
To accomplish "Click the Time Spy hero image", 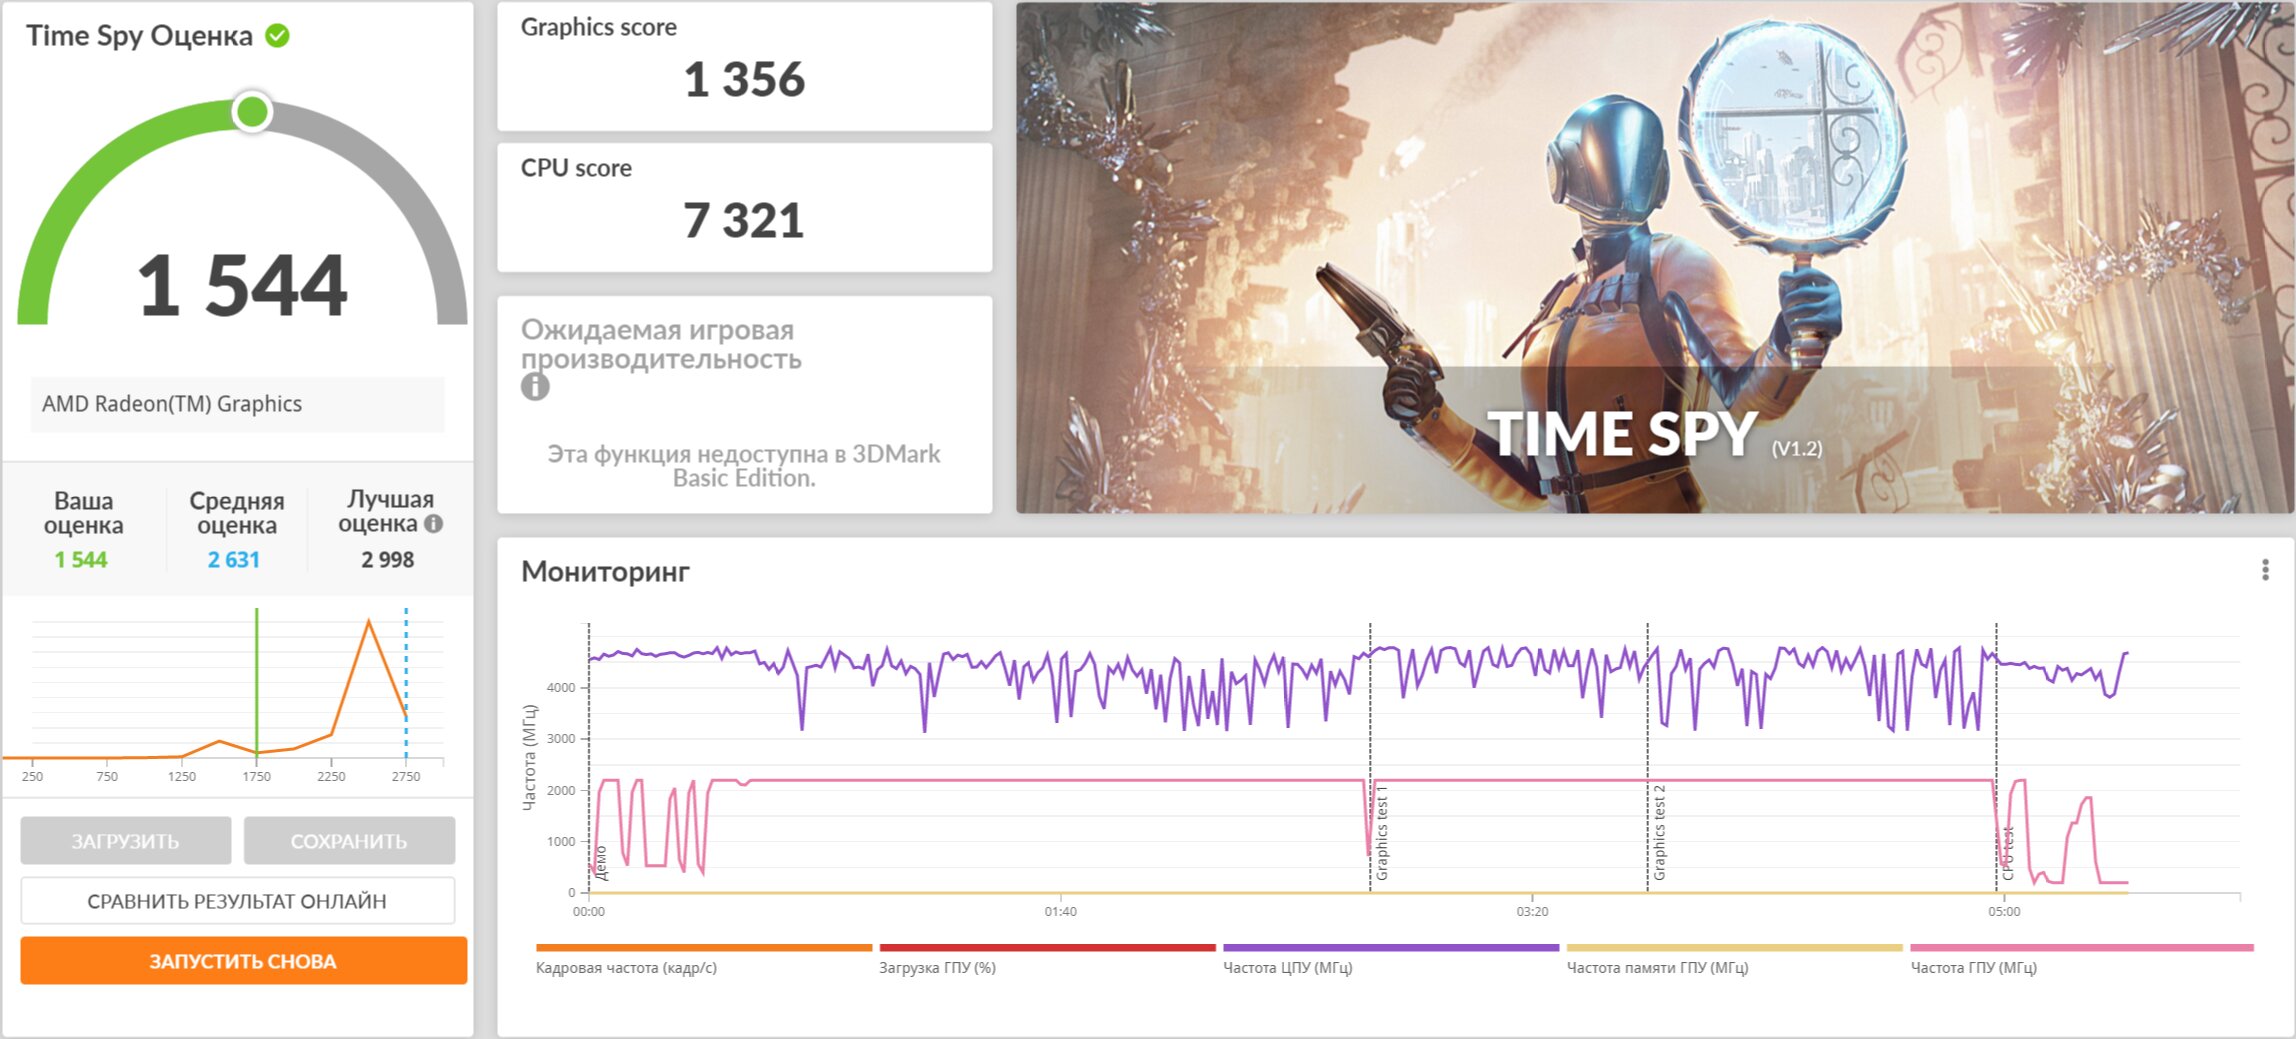I will pyautogui.click(x=1655, y=258).
